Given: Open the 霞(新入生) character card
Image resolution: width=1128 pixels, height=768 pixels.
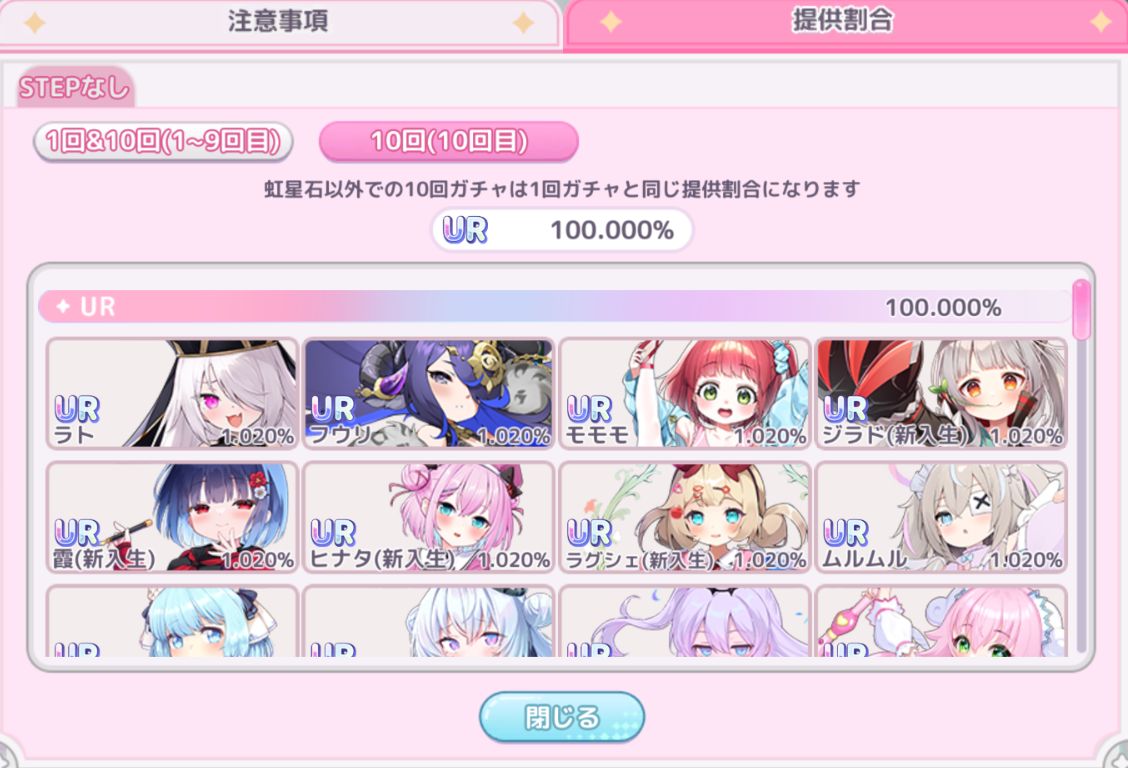Looking at the screenshot, I should point(172,518).
